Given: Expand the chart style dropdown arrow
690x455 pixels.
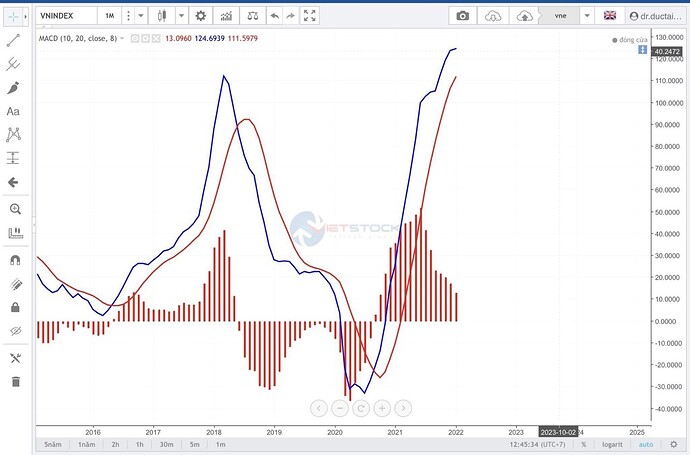Looking at the screenshot, I should tap(181, 16).
